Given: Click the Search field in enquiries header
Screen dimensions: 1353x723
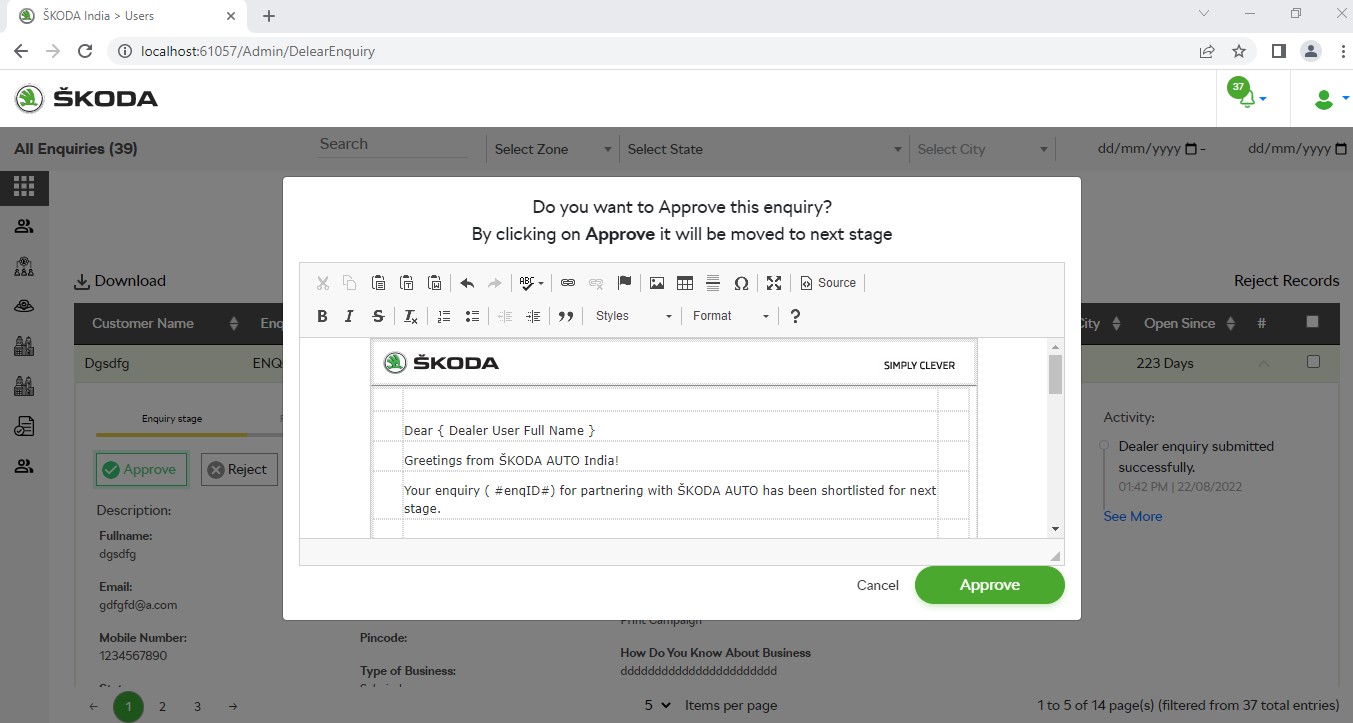Looking at the screenshot, I should tap(393, 144).
